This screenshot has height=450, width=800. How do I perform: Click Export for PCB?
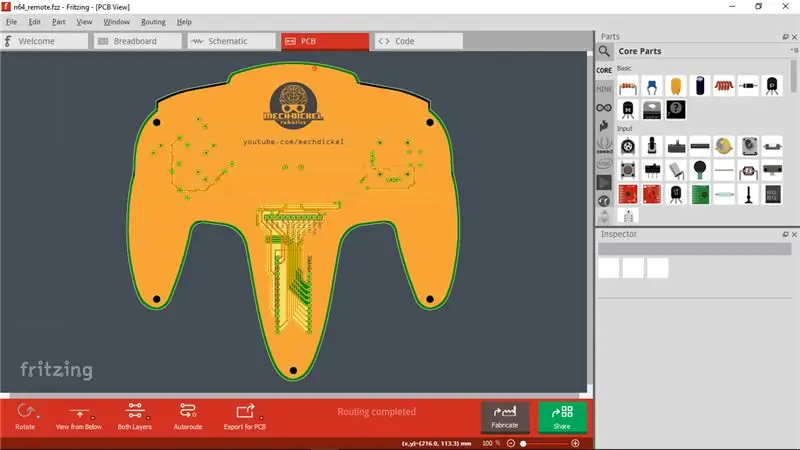click(x=245, y=416)
